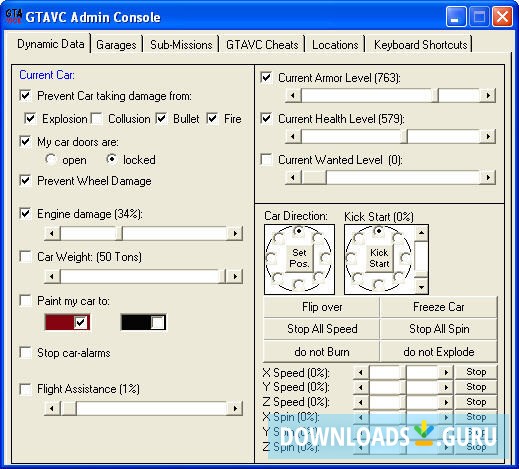The image size is (519, 469).
Task: Click X Speed slider left arrow
Action: 361,372
